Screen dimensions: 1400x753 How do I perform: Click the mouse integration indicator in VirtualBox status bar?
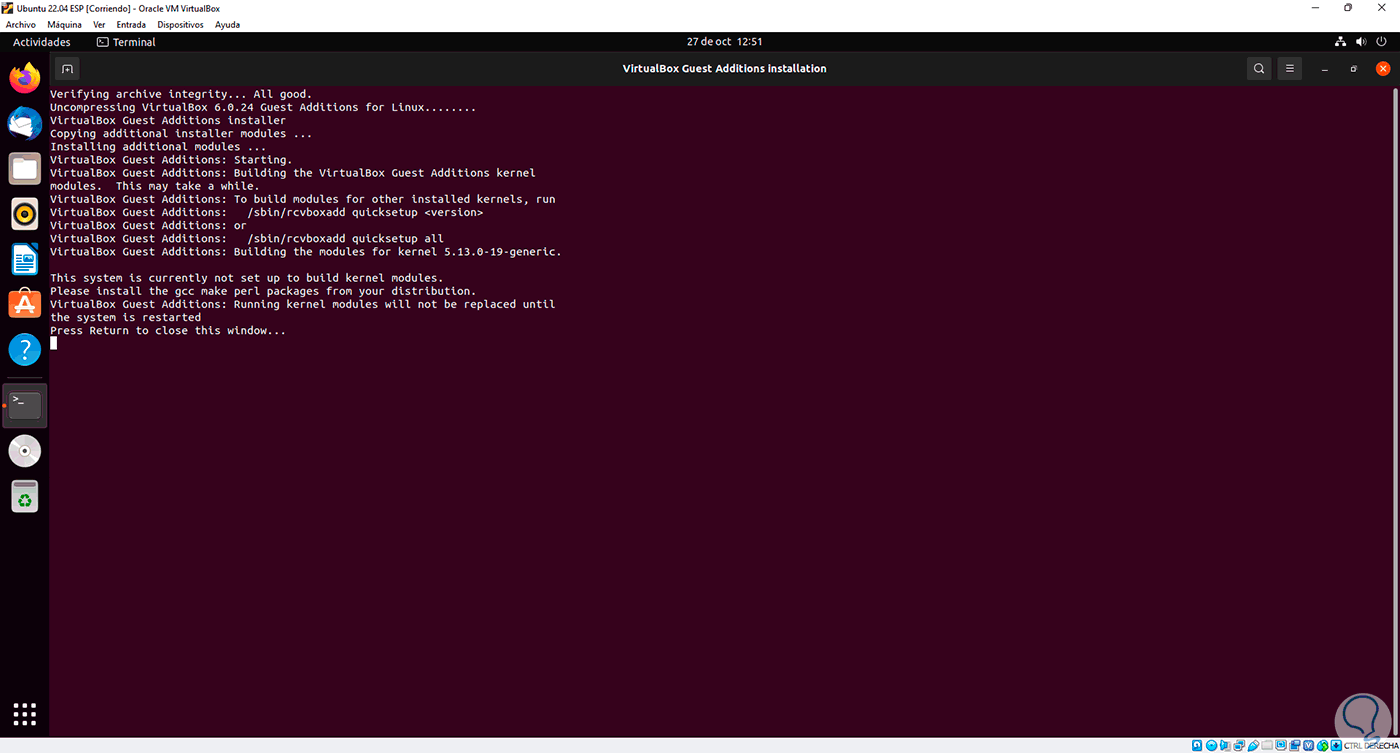tap(1323, 745)
